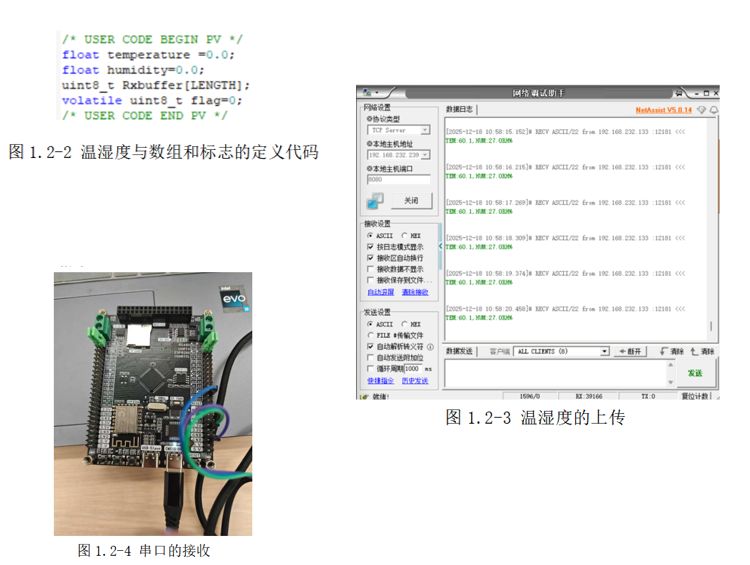Open the 协议类型 TCP Server dropdown

coord(425,130)
